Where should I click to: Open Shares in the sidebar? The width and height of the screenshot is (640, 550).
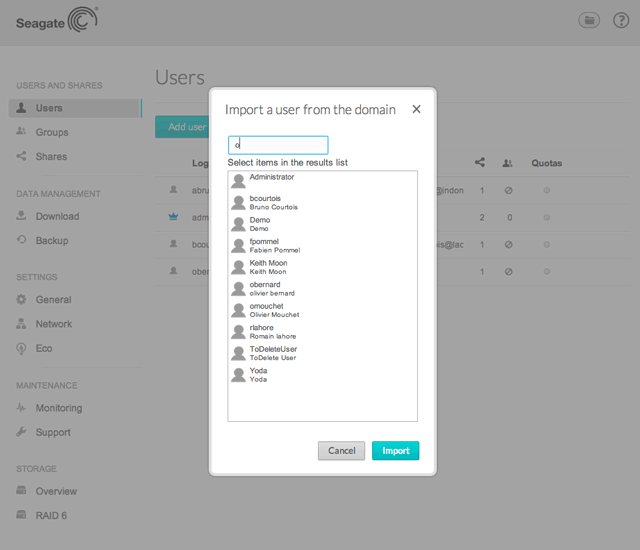point(51,156)
